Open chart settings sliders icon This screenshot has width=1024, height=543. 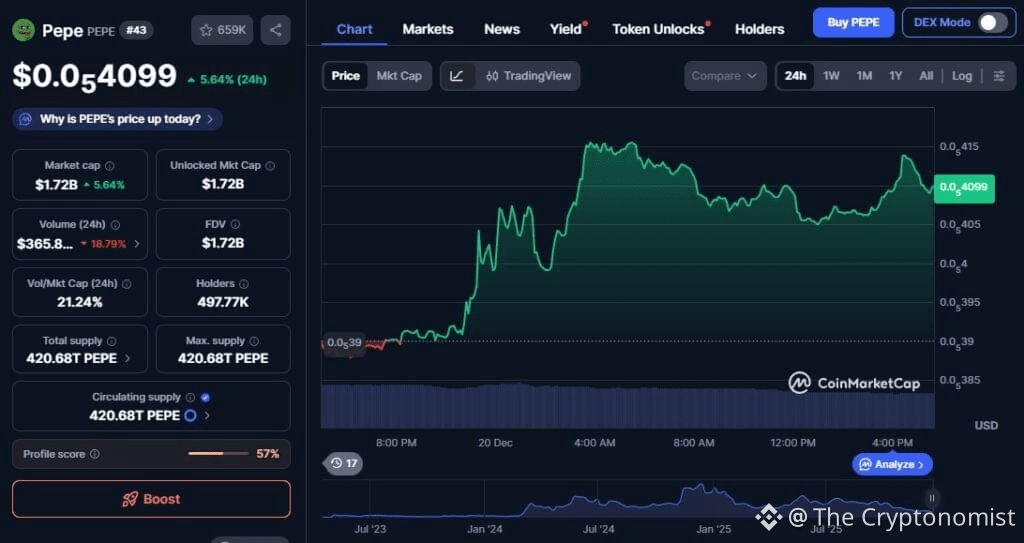999,76
